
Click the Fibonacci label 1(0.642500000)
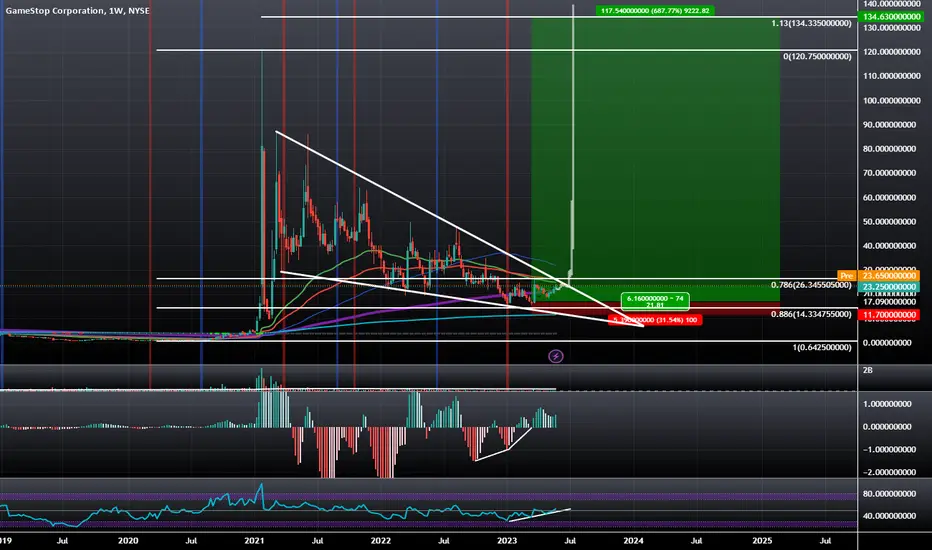822,347
